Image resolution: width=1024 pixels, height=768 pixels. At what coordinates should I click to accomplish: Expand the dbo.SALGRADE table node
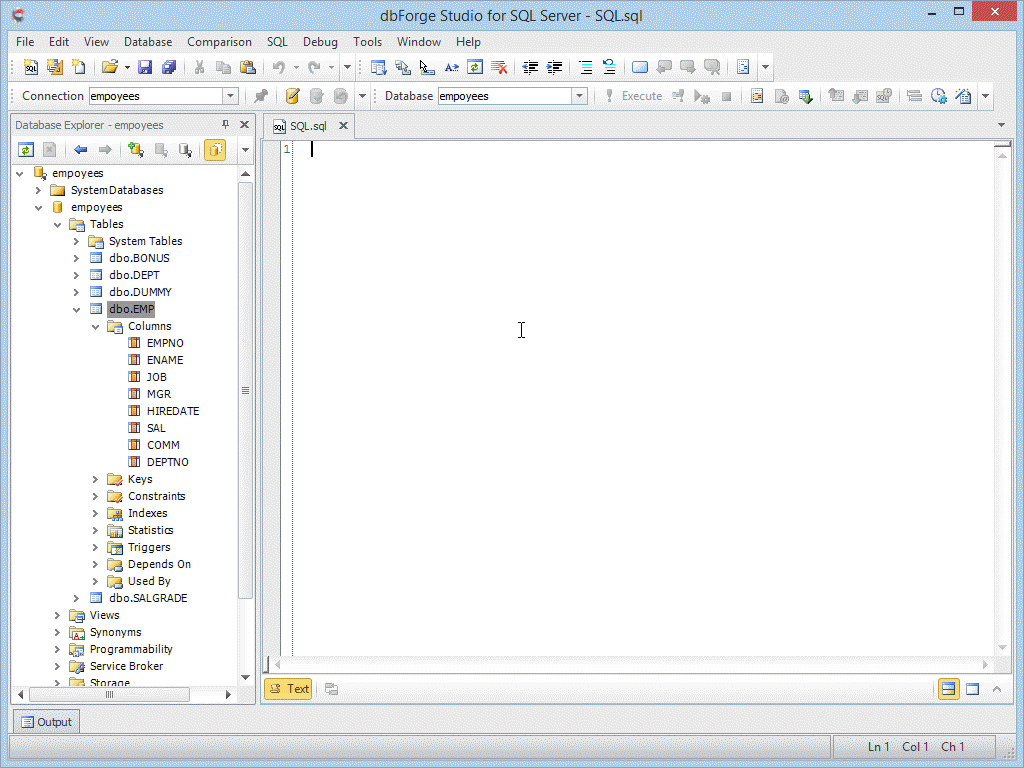click(76, 598)
